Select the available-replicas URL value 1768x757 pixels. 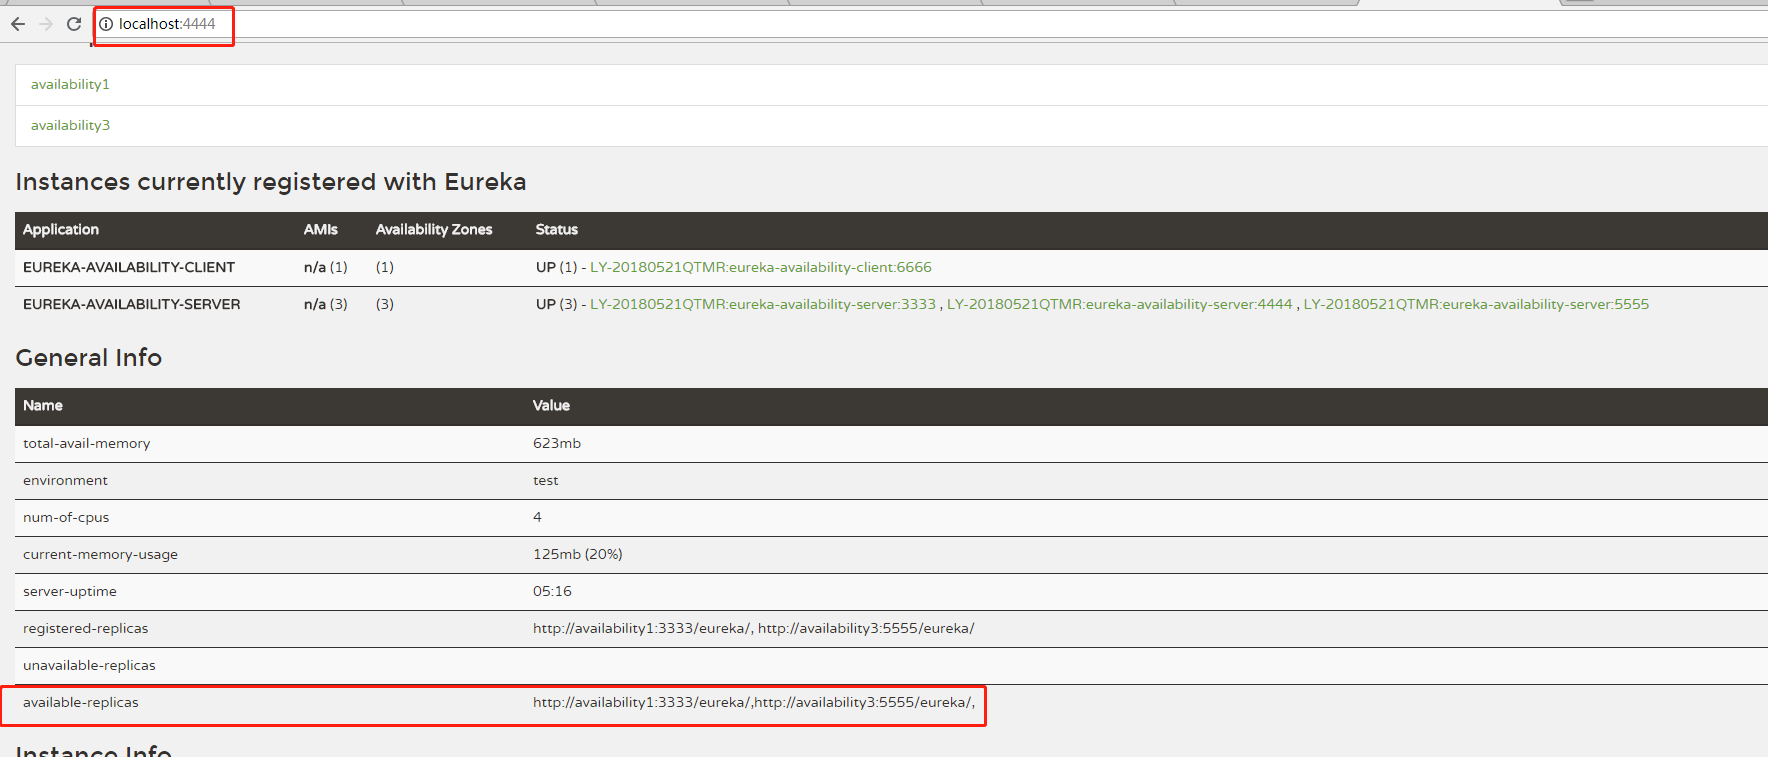(x=754, y=702)
